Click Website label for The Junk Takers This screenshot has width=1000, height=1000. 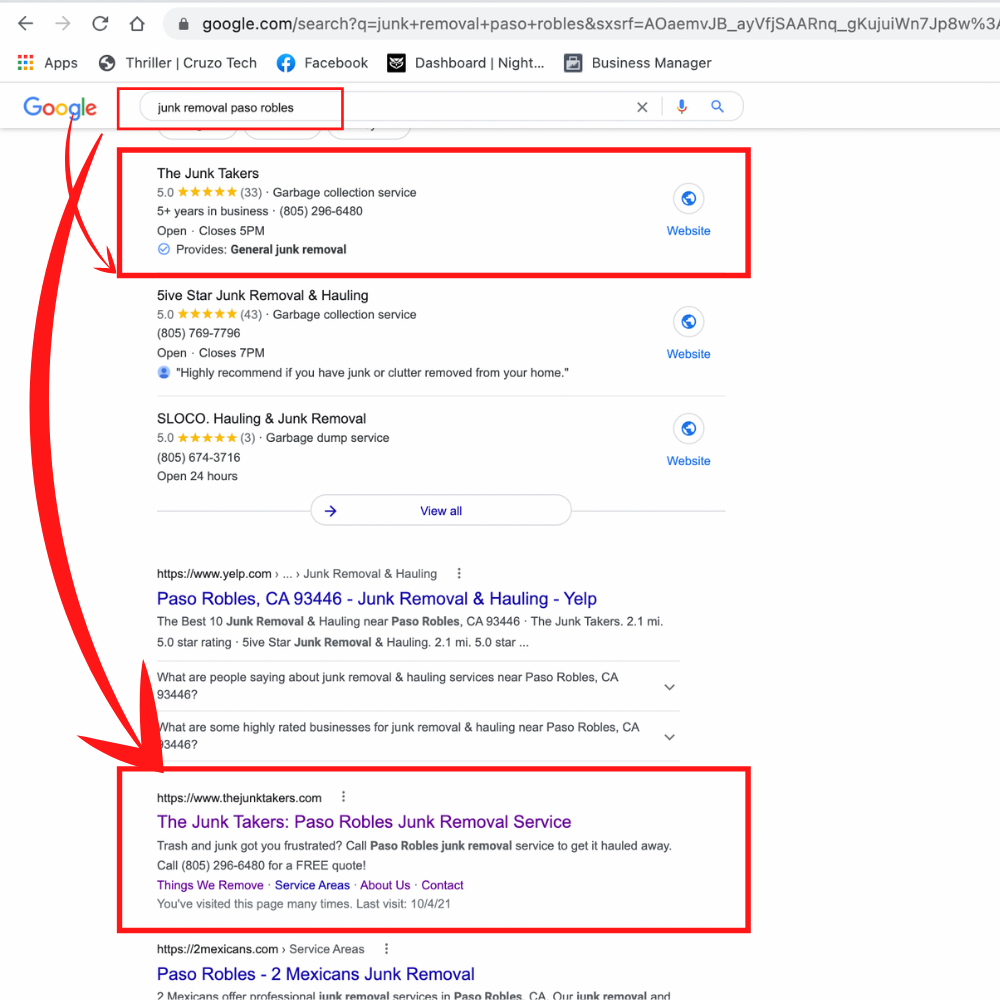(x=689, y=231)
